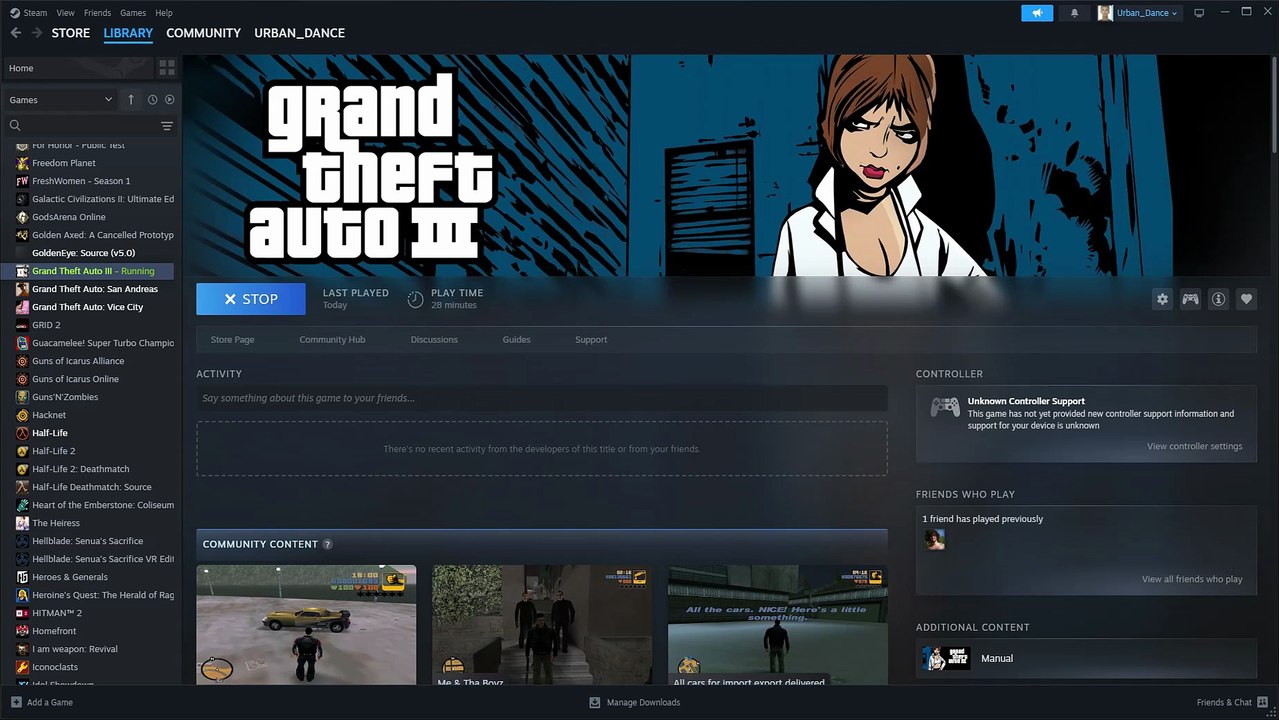Open the Community Hub link
The height and width of the screenshot is (720, 1279).
pos(332,340)
